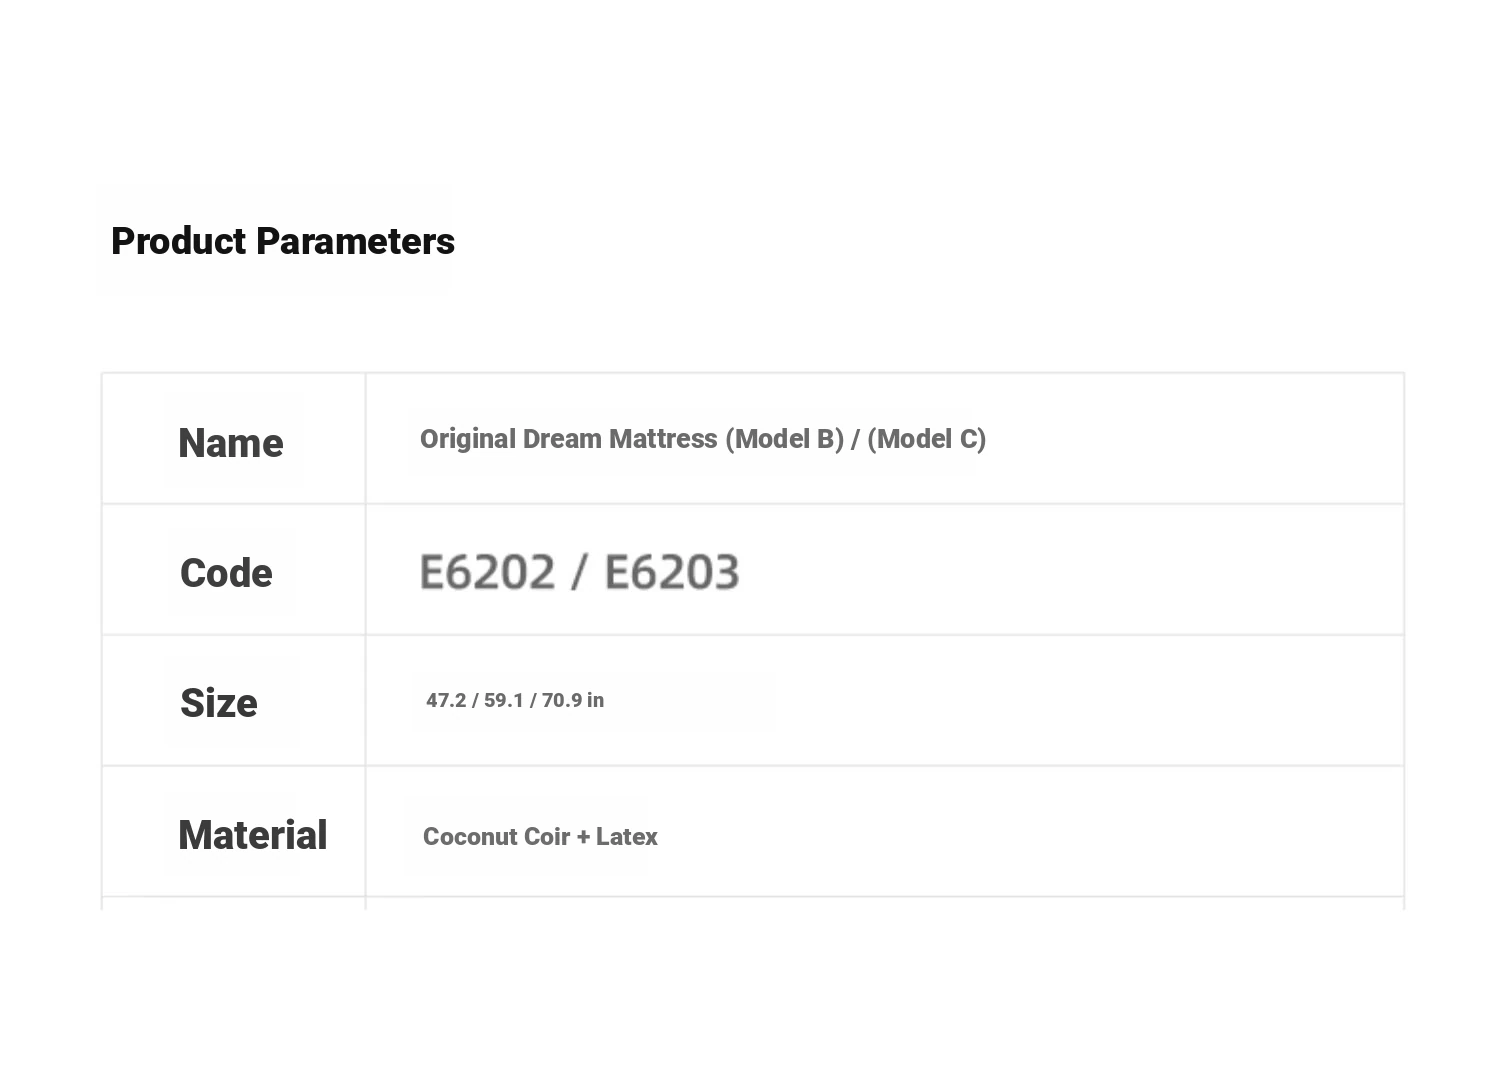Screen dimensions: 1500x1086
Task: Click the 47.2 / 59.1 / 70.9 in size value
Action: [515, 700]
